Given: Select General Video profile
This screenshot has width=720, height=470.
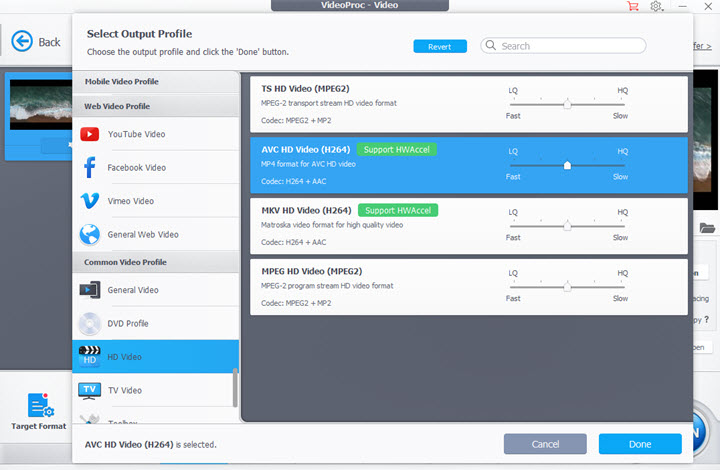Looking at the screenshot, I should coord(156,290).
